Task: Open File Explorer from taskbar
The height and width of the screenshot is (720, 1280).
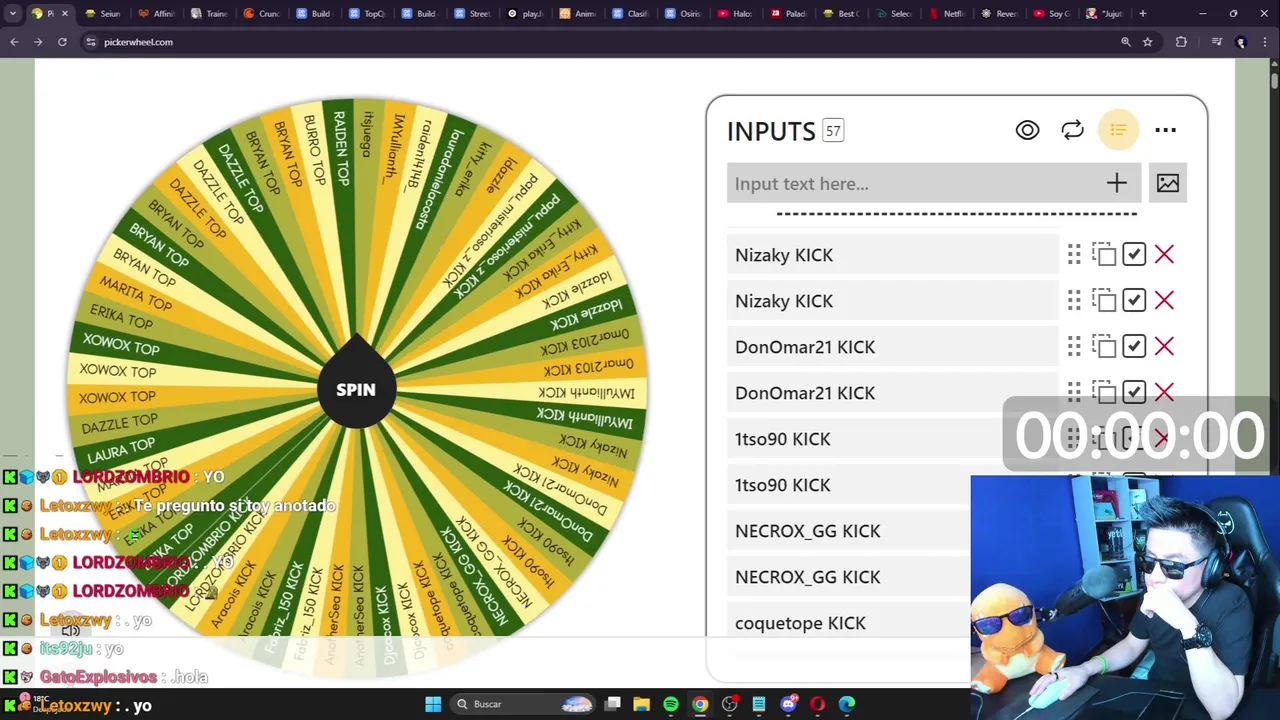Action: [x=641, y=704]
